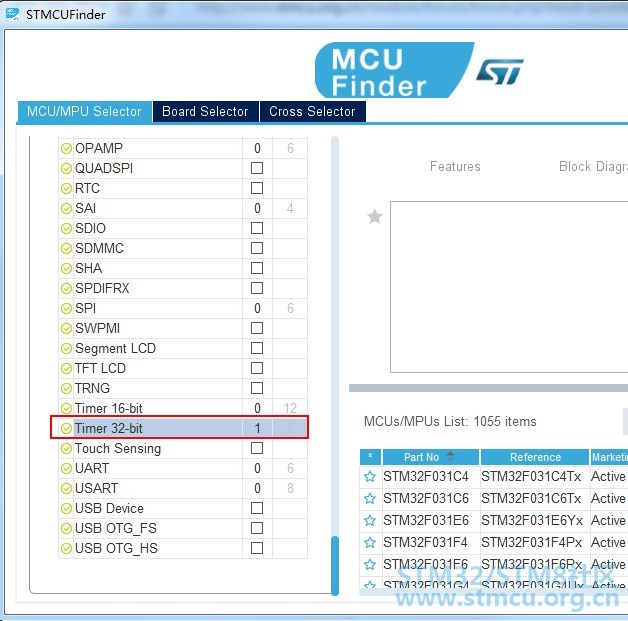
Task: Click the UART count value field
Action: tap(257, 468)
